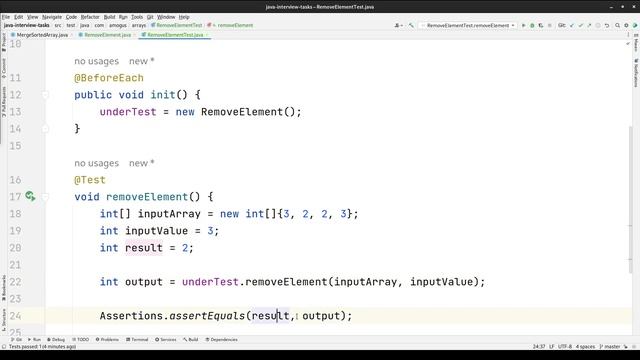Click java-interview-tasks breadcrumb

pyautogui.click(x=27, y=25)
